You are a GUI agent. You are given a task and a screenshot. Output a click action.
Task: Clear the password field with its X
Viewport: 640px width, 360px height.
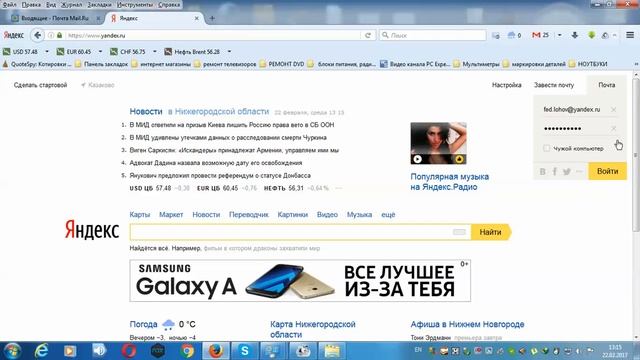click(x=613, y=129)
